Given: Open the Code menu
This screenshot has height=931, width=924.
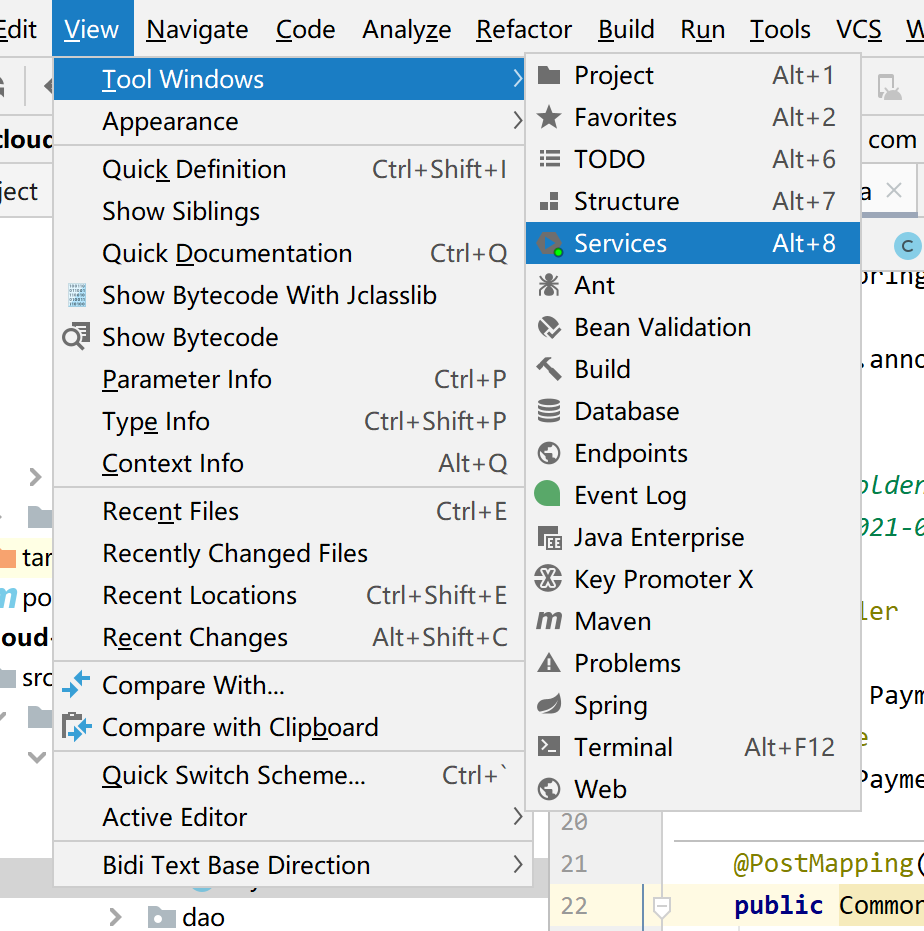Looking at the screenshot, I should (x=305, y=28).
